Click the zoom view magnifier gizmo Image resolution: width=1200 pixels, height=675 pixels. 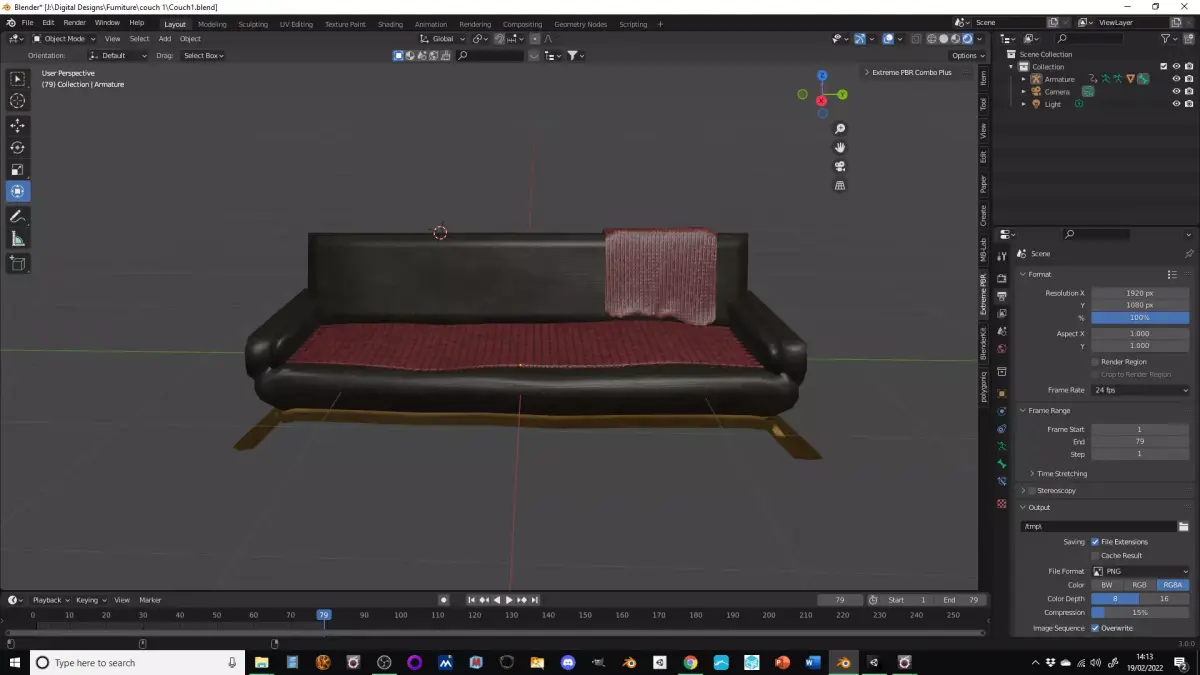click(x=840, y=129)
